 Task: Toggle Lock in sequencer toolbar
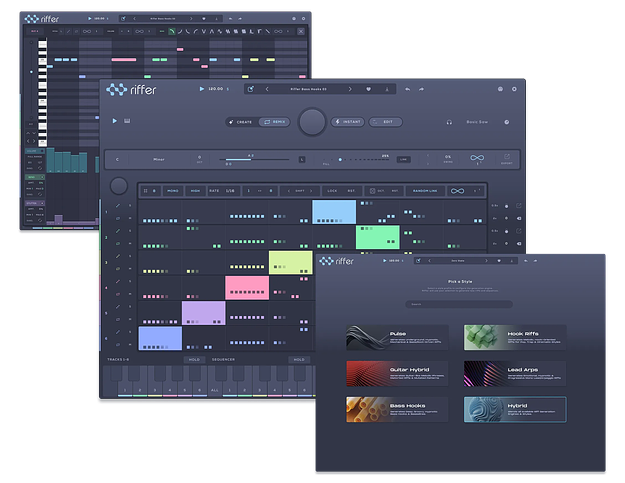[x=332, y=191]
